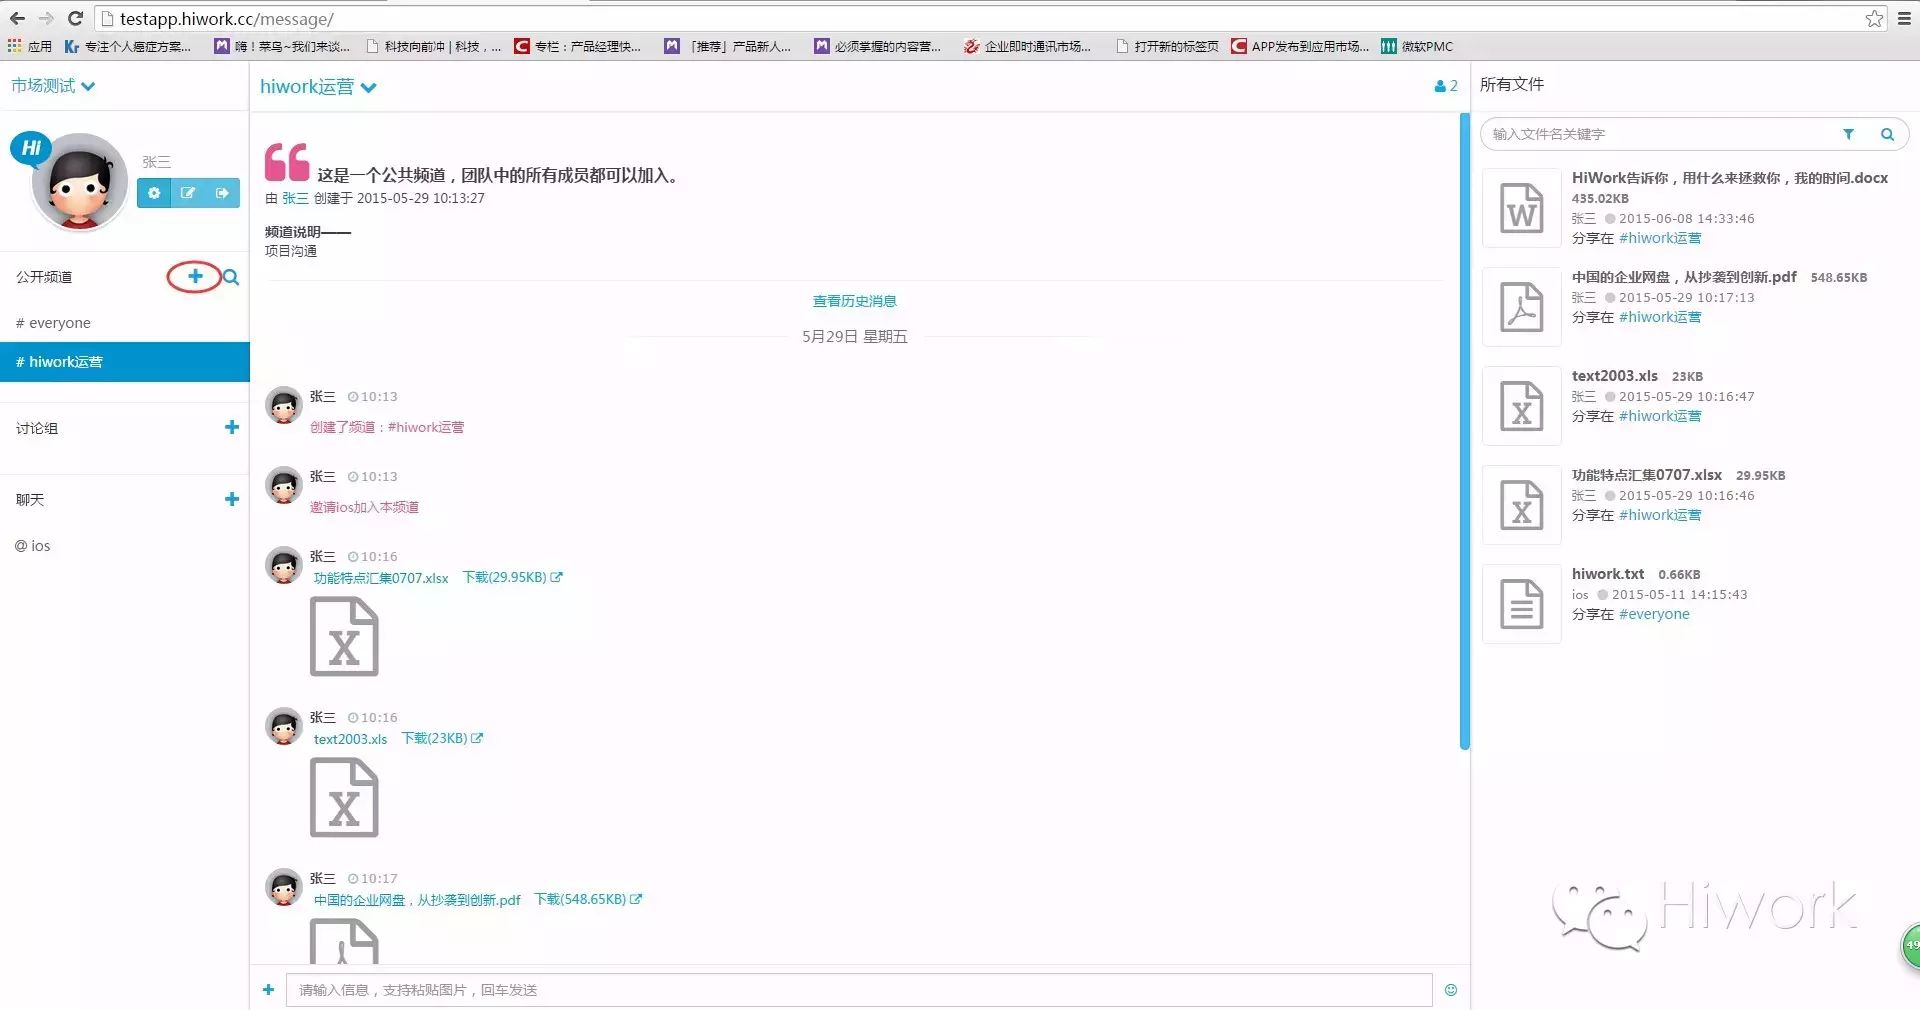The image size is (1920, 1010).
Task: Create a new discussion group with plus
Action: pyautogui.click(x=232, y=427)
